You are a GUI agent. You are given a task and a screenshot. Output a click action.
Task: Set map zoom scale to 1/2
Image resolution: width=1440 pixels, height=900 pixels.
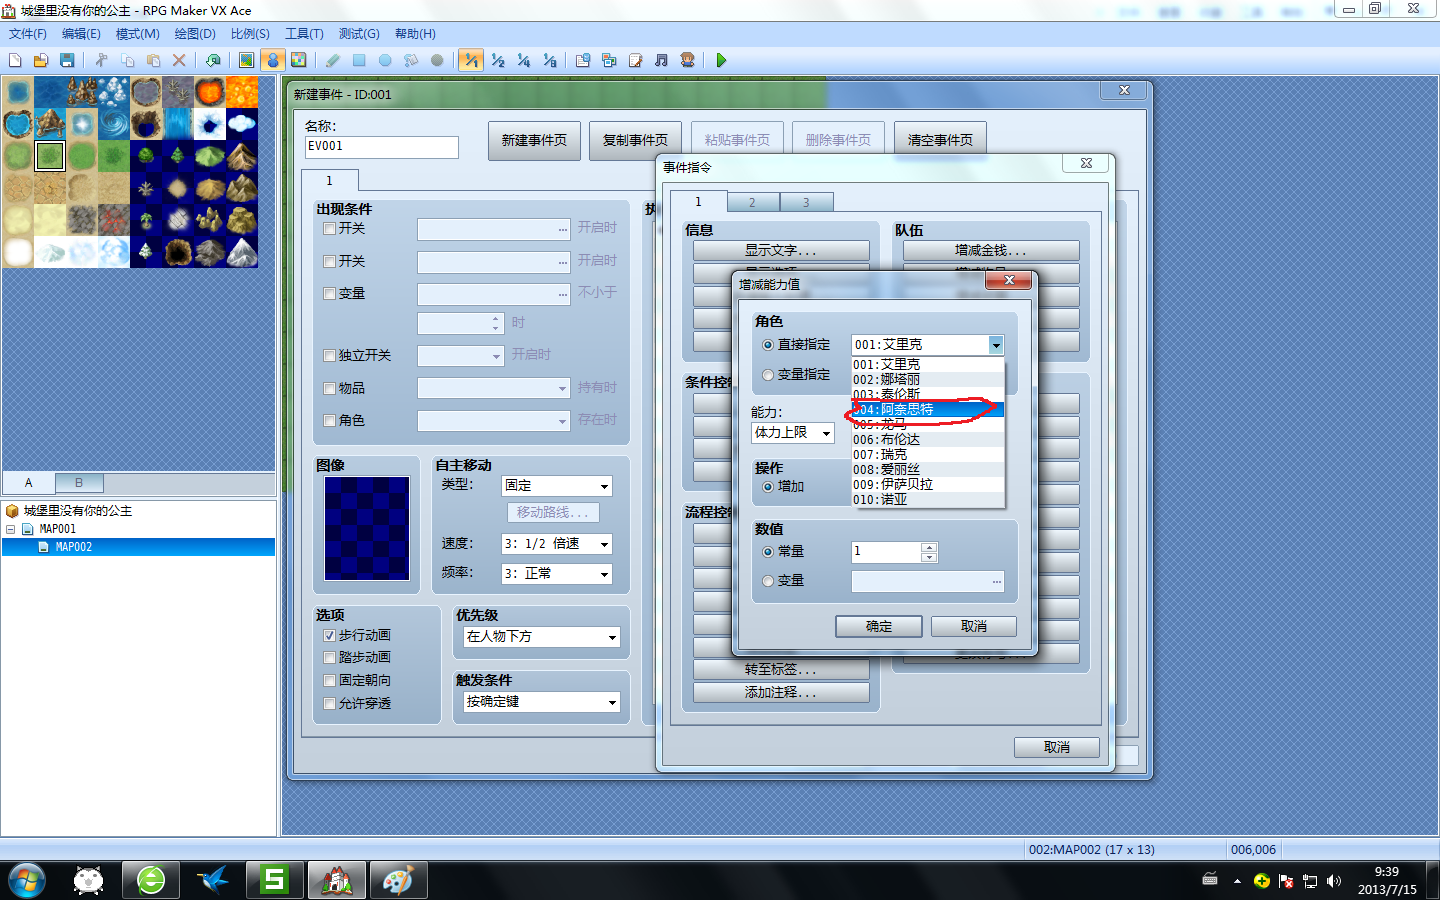click(x=498, y=60)
